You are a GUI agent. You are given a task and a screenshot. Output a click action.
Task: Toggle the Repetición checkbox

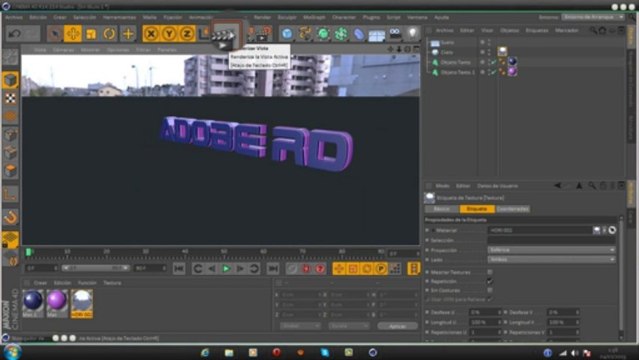[490, 281]
